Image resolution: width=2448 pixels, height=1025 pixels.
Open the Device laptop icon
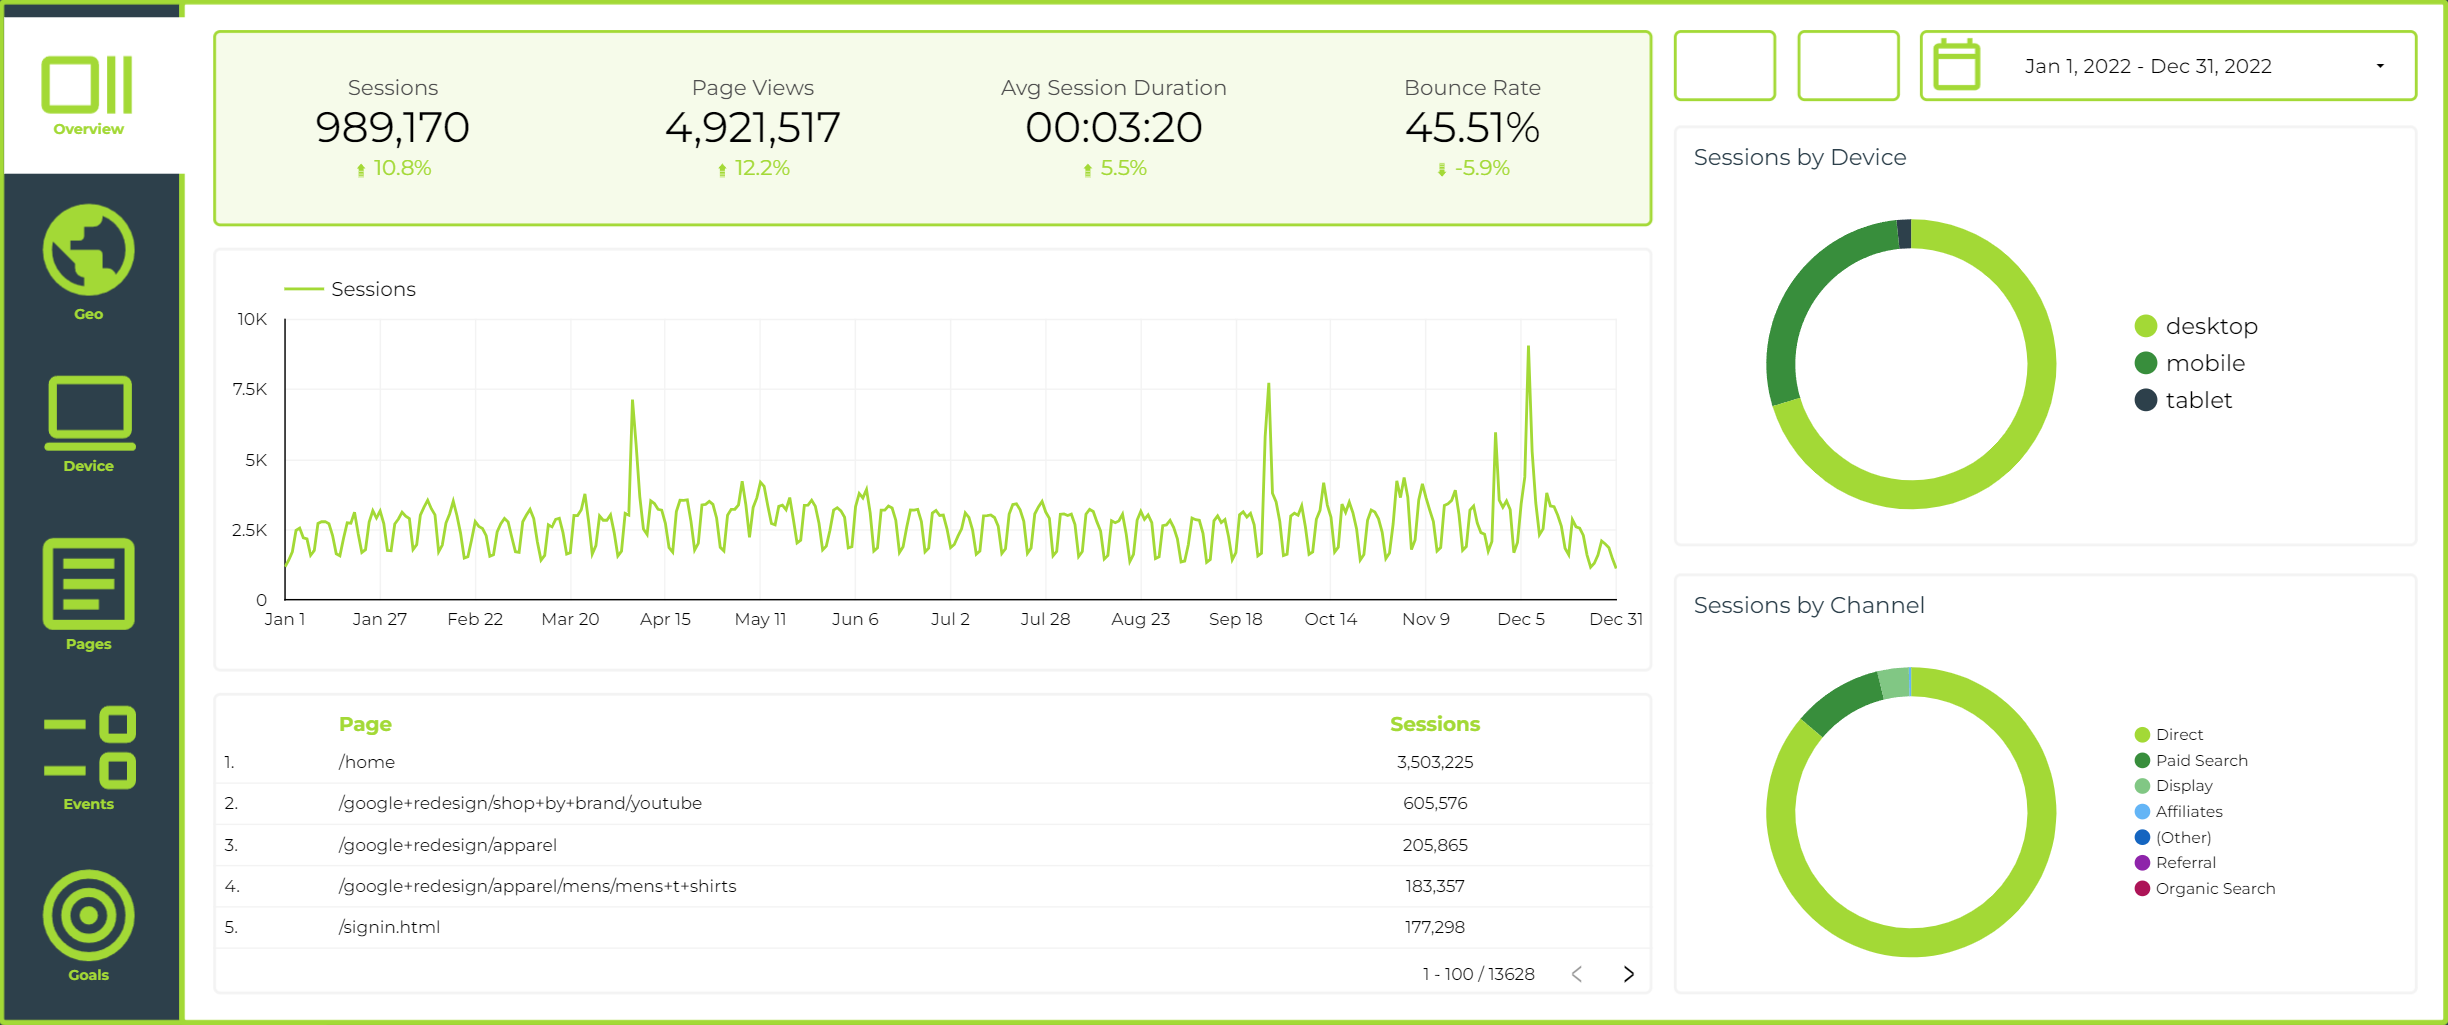point(89,412)
